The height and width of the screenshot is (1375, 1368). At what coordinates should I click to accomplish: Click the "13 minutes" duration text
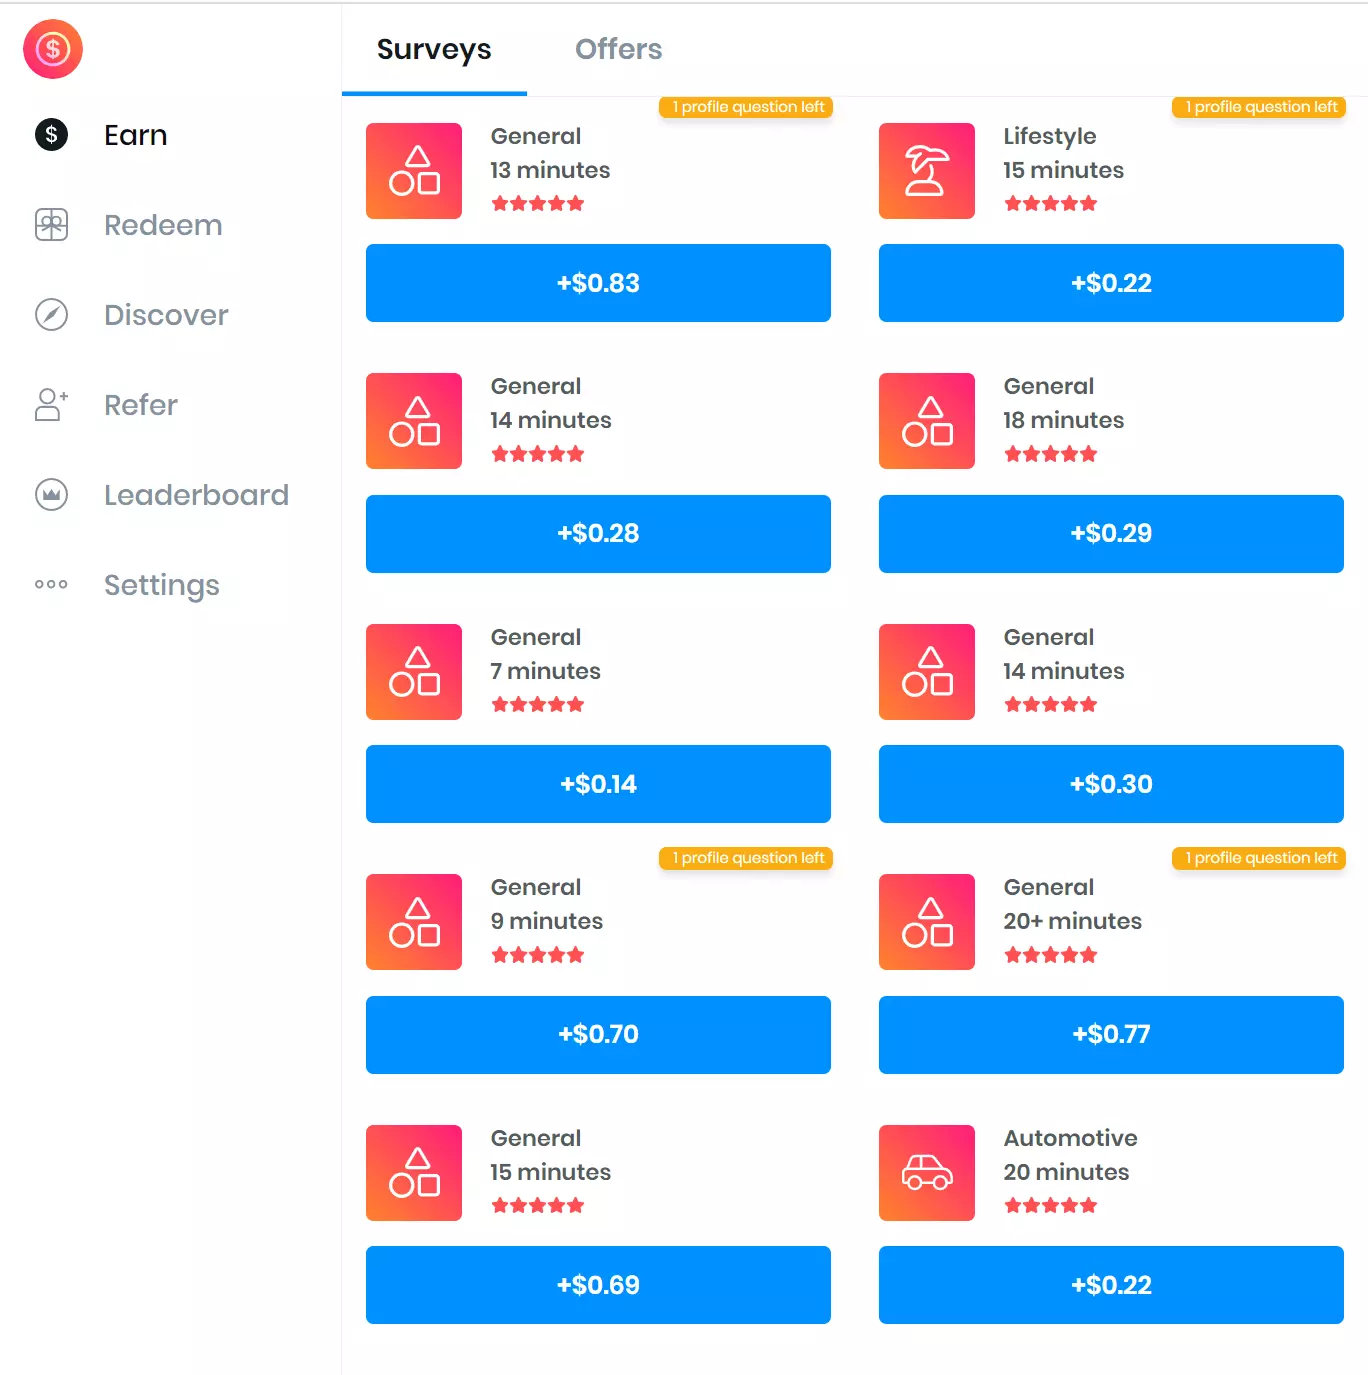[550, 170]
